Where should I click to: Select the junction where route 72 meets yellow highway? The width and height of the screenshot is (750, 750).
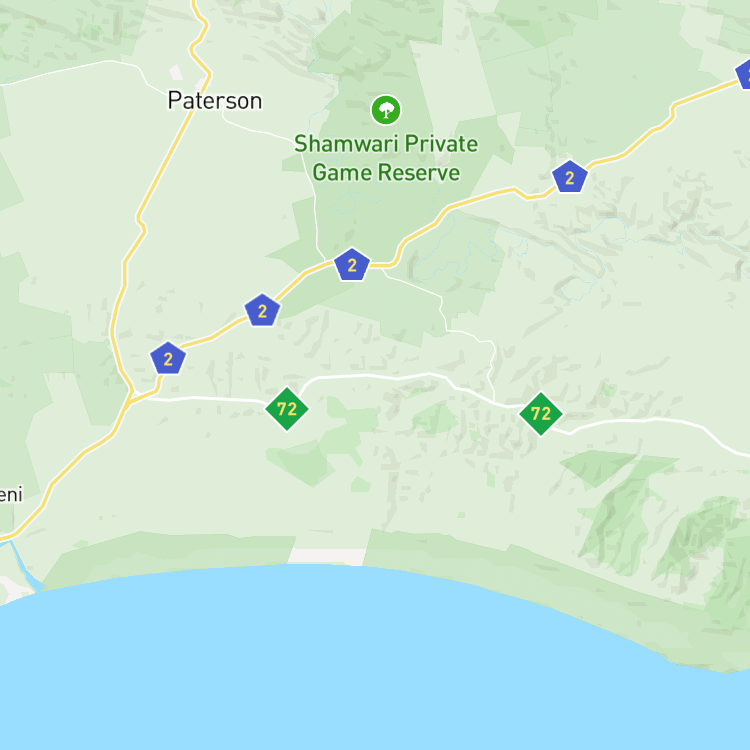[x=131, y=398]
